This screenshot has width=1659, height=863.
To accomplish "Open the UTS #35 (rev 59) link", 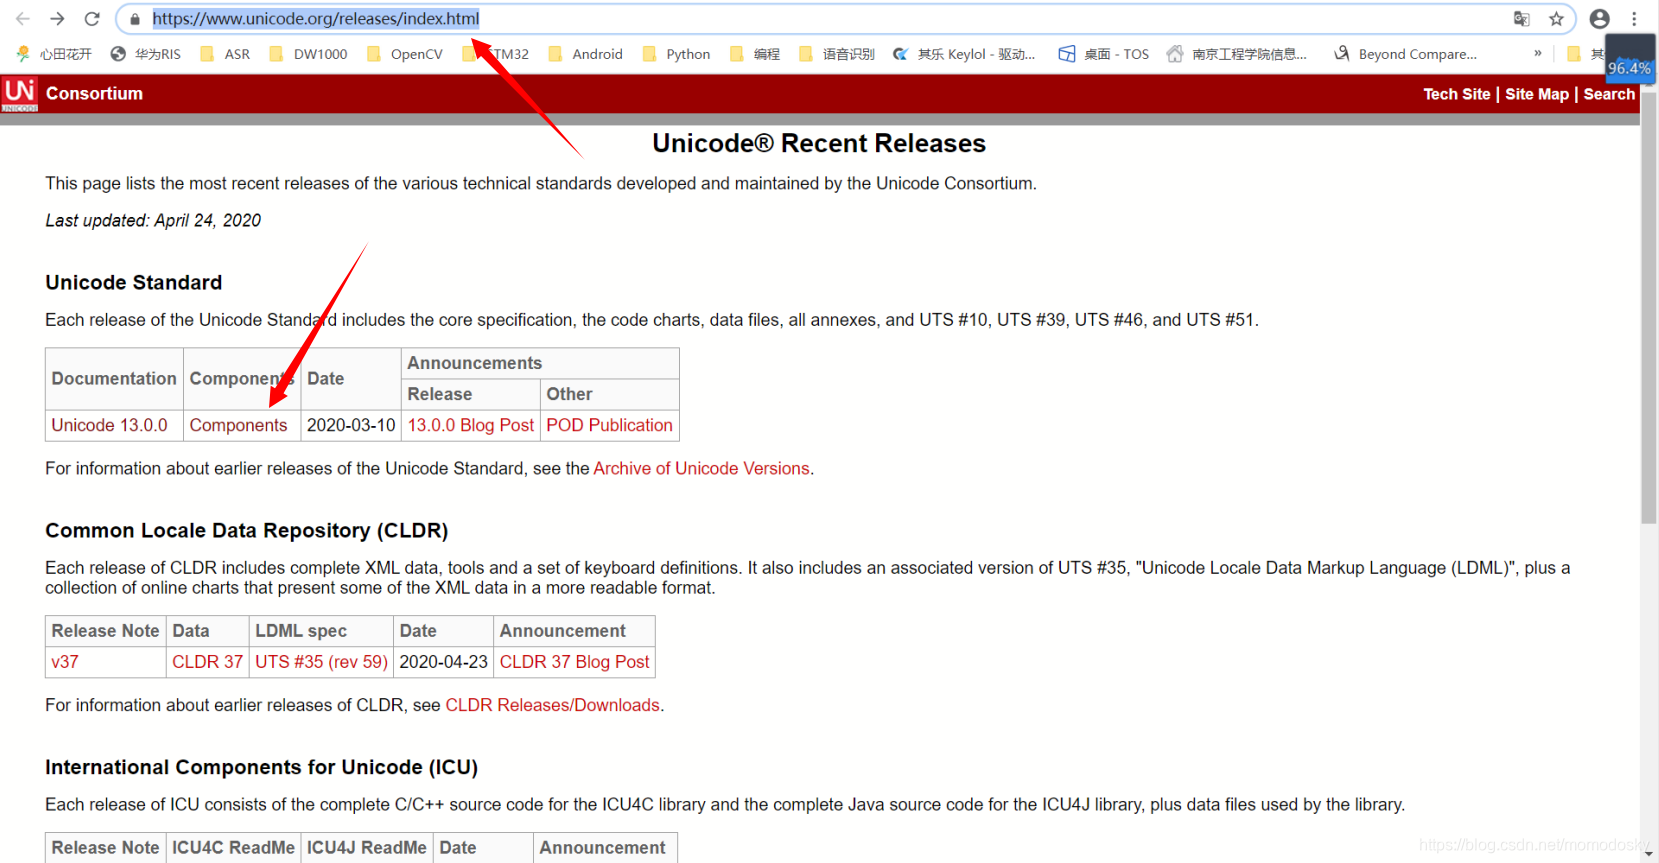I will (x=321, y=662).
